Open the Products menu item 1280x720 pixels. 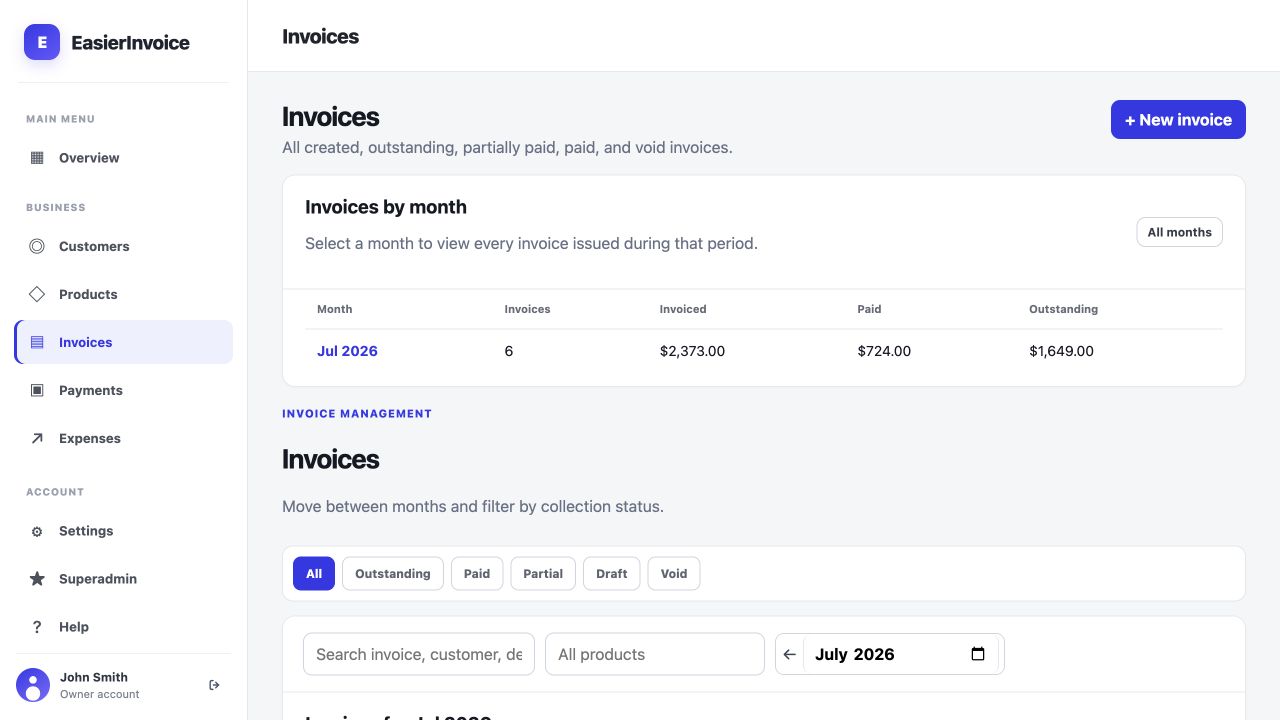pos(124,294)
